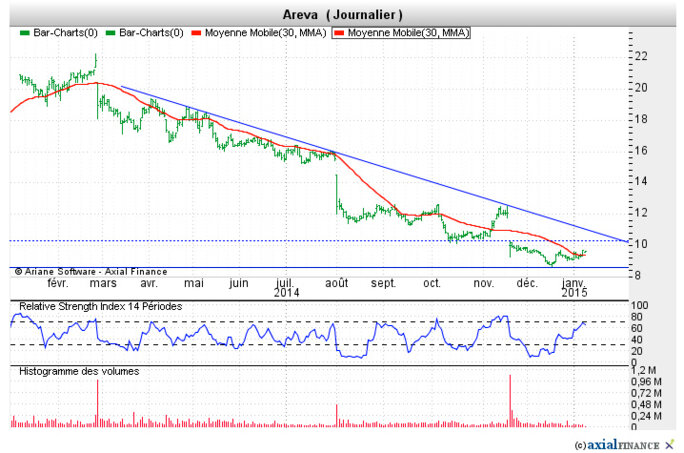Image resolution: width=684 pixels, height=453 pixels.
Task: Click the tallest red volume spike in December
Action: click(x=511, y=398)
